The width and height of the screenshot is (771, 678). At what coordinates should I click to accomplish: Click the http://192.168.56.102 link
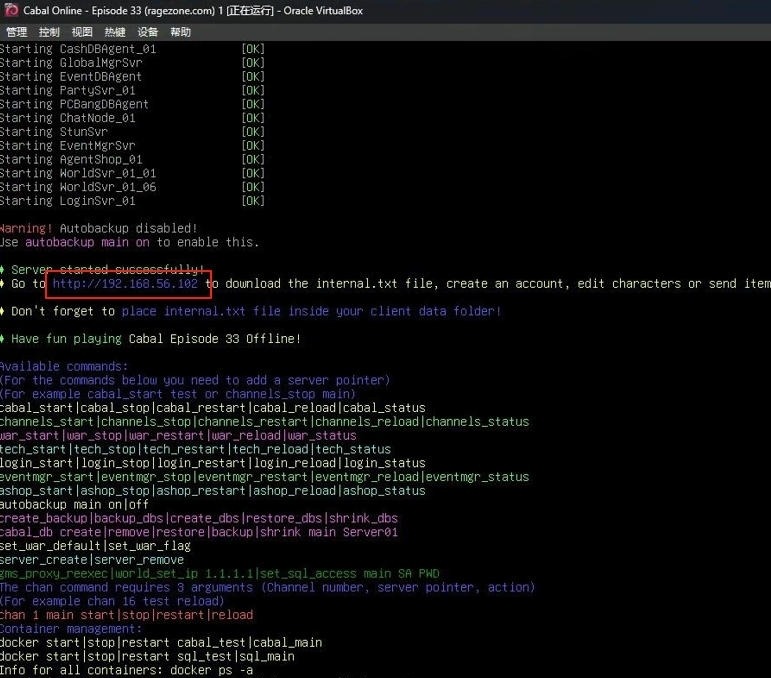tap(125, 284)
